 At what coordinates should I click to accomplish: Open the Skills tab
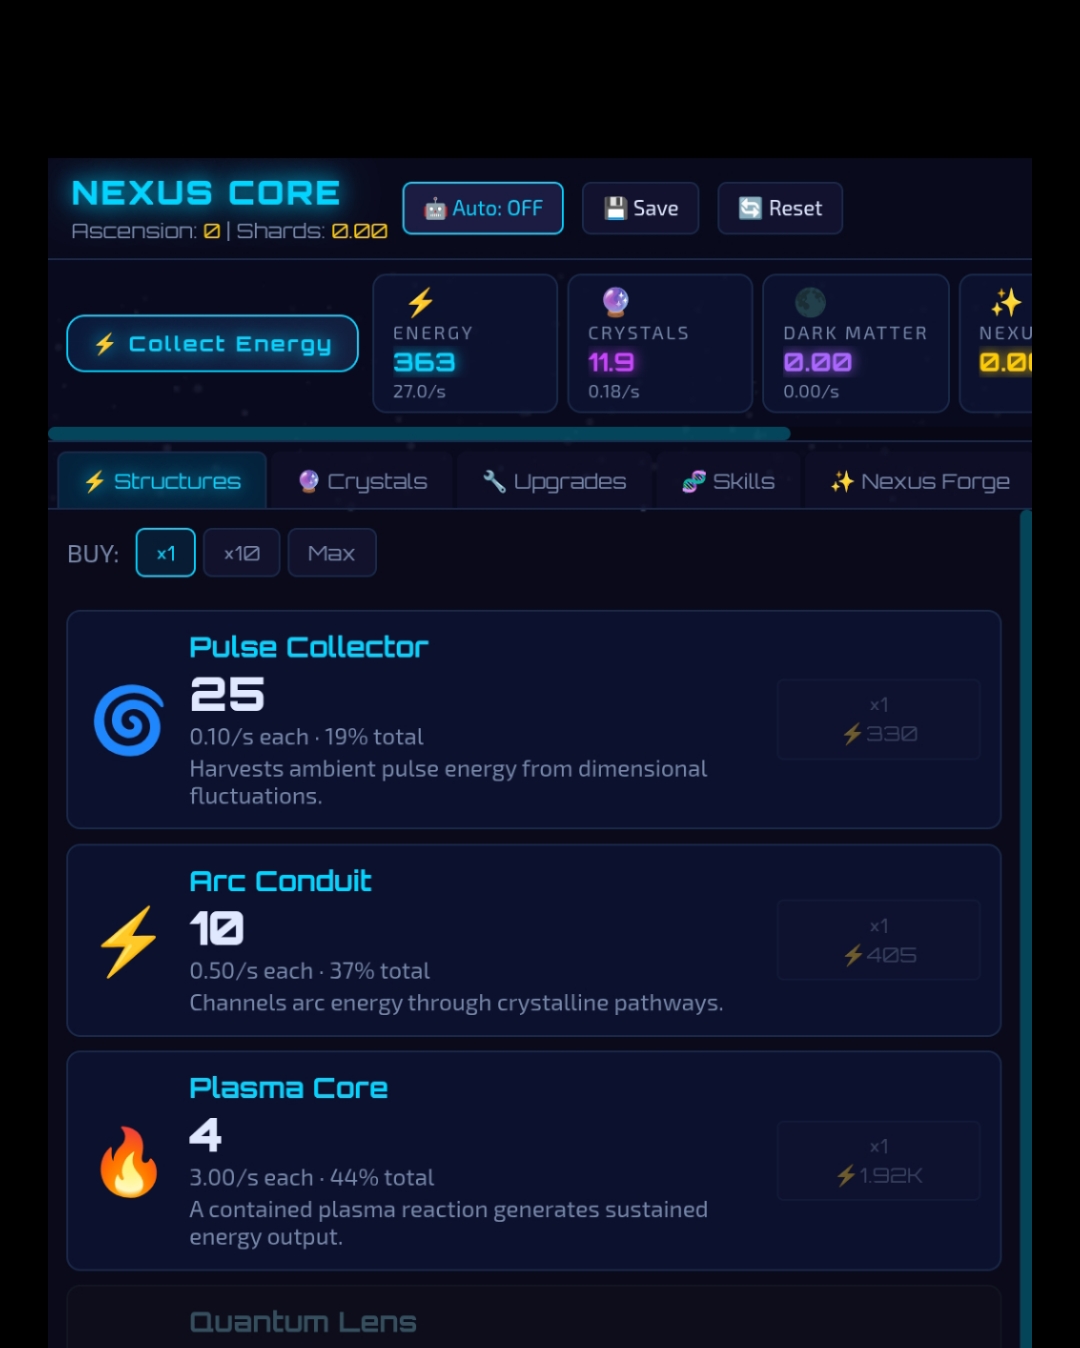tap(728, 481)
